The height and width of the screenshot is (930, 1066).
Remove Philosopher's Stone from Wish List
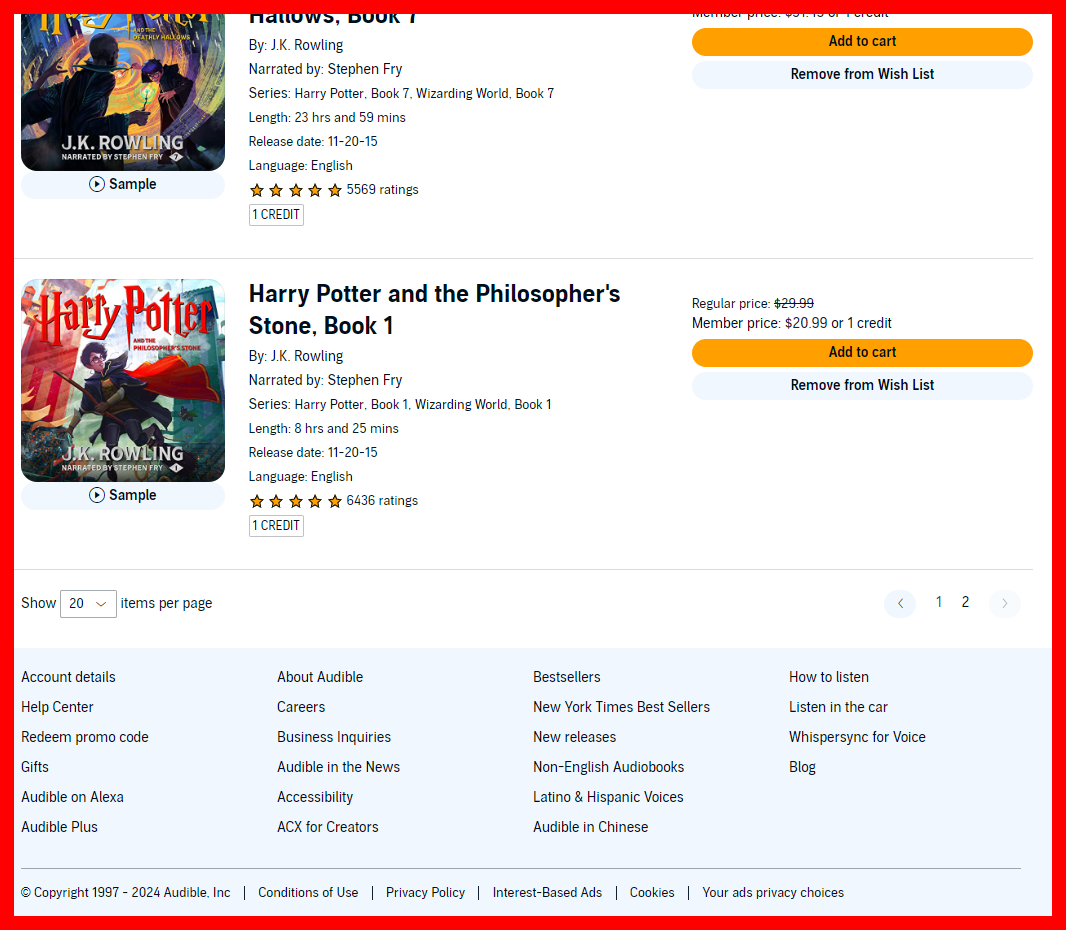click(862, 385)
